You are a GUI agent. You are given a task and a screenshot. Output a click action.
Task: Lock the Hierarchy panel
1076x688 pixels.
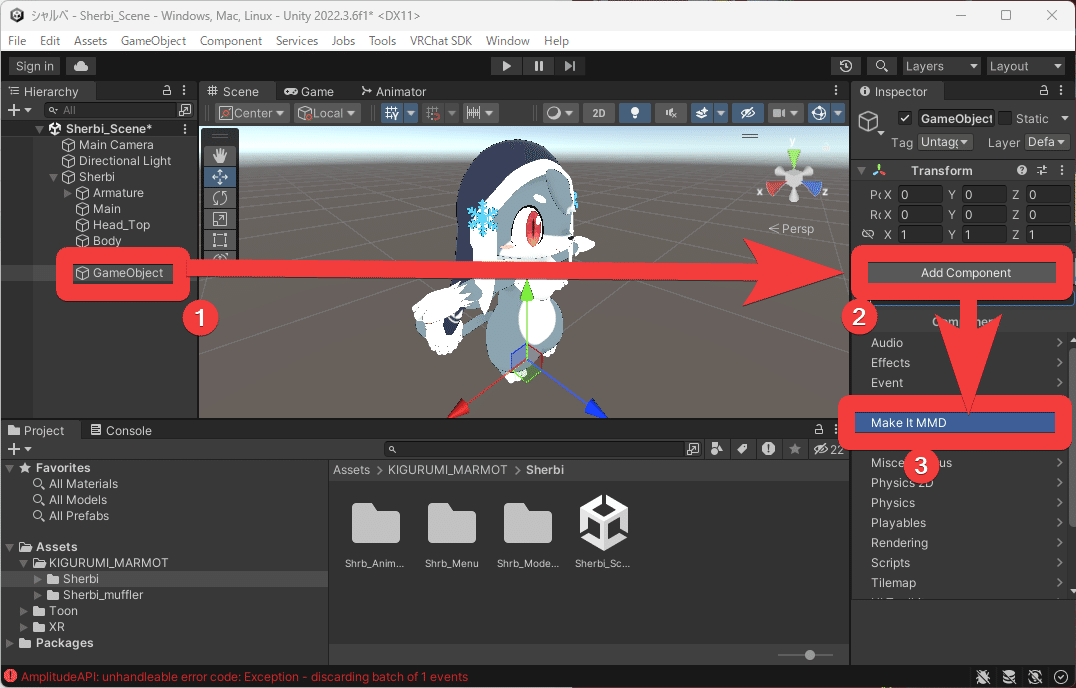(167, 91)
